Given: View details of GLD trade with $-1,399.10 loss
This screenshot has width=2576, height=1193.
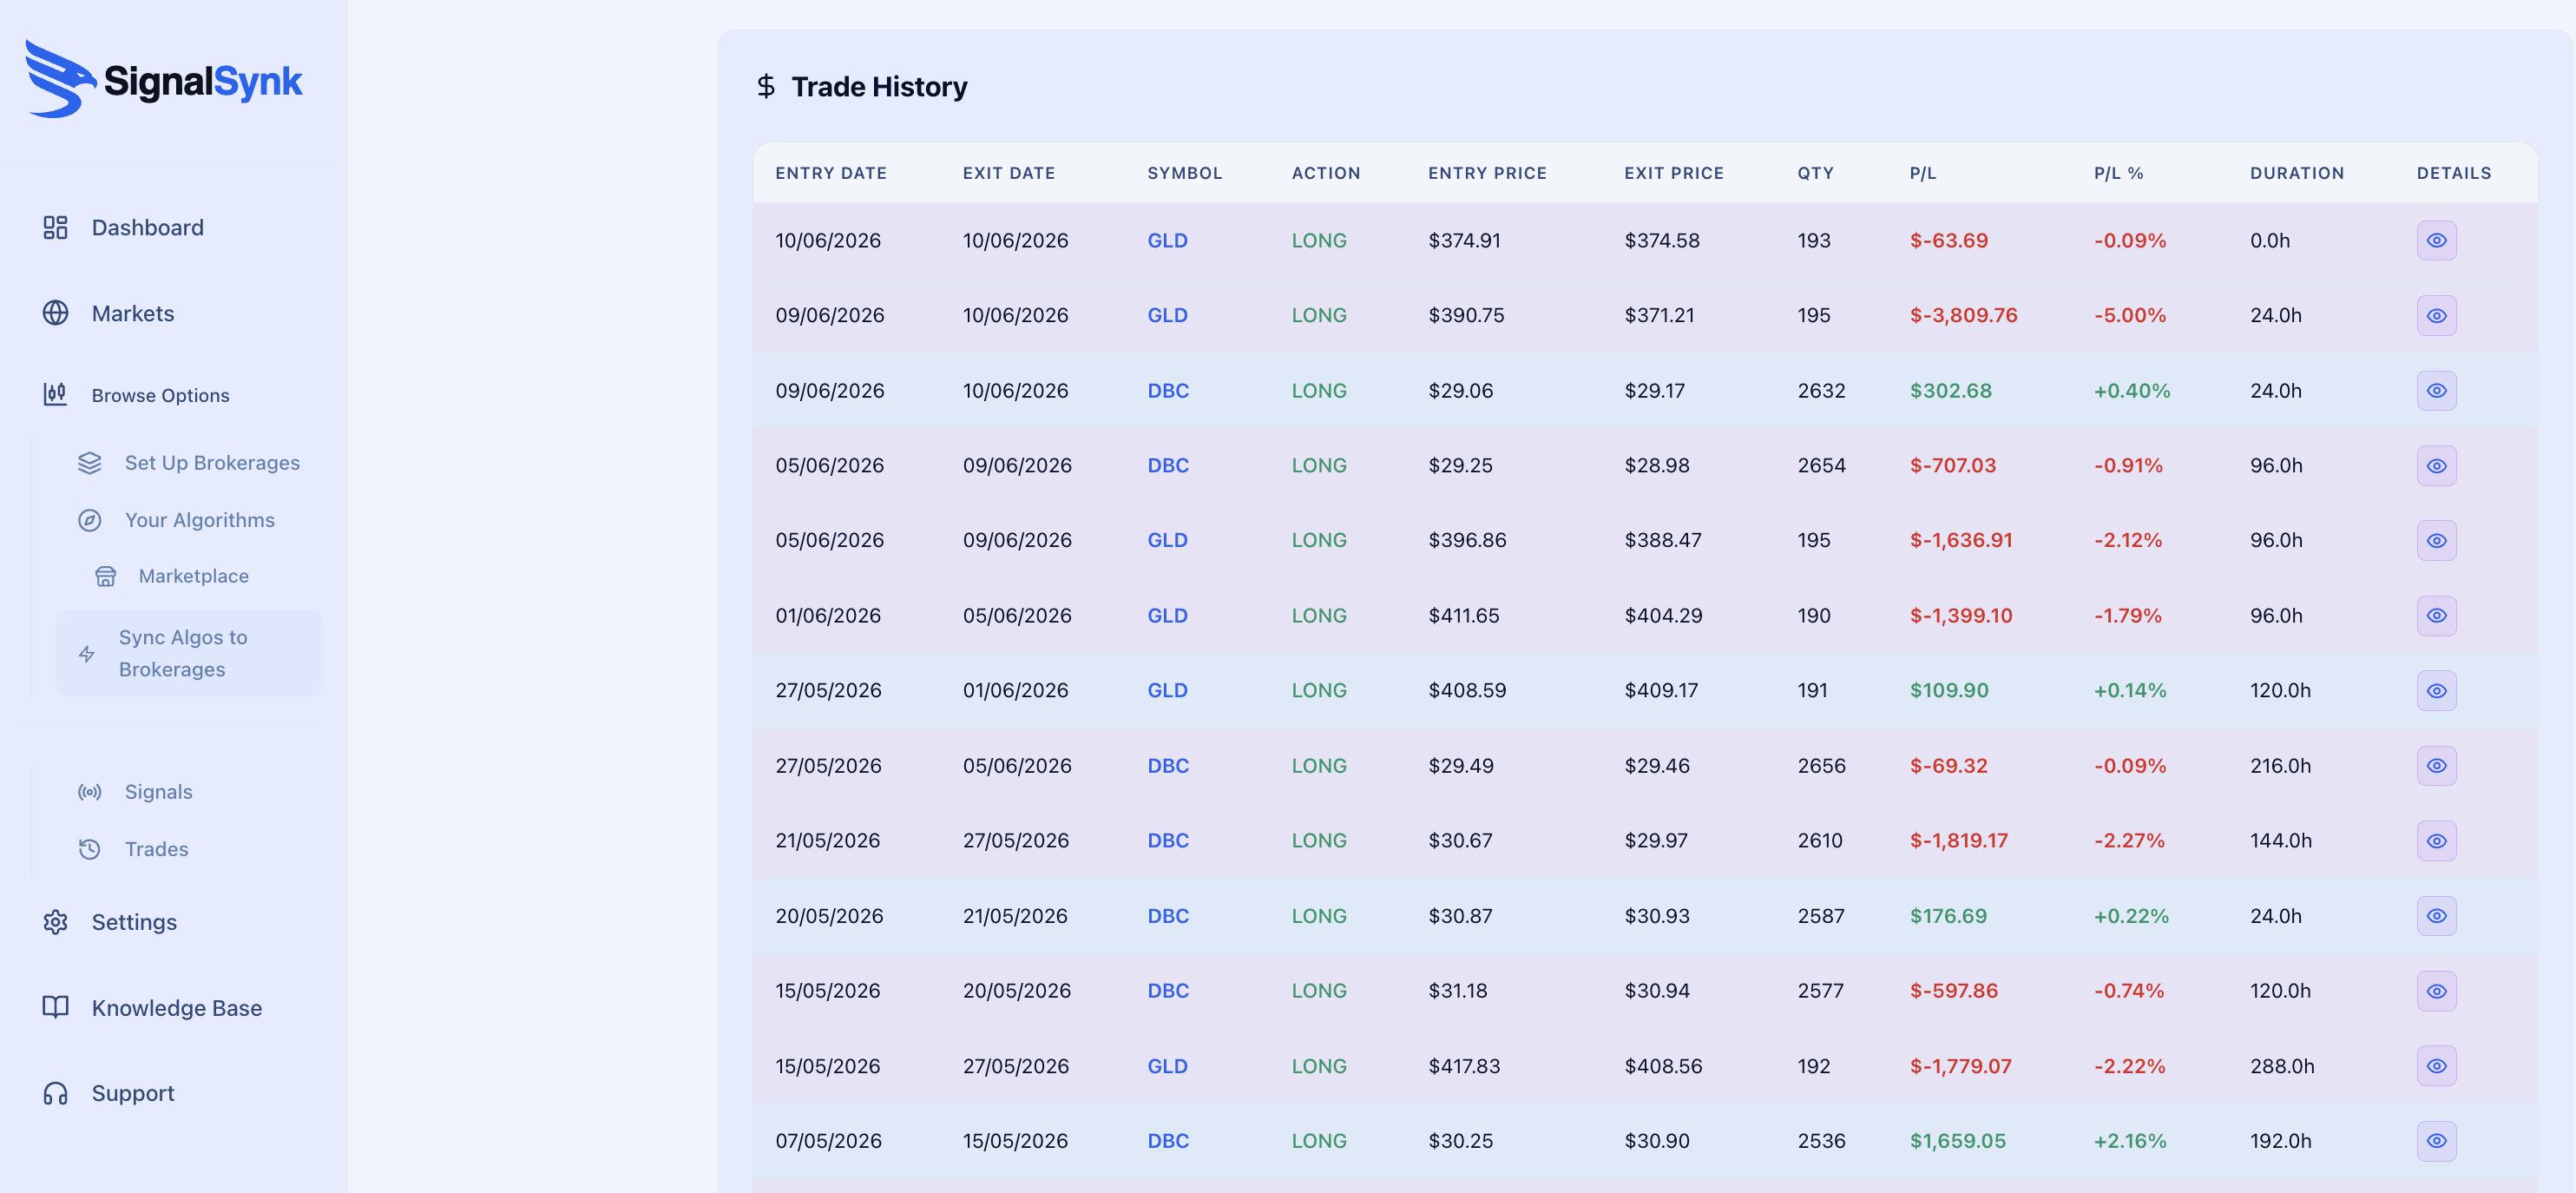Looking at the screenshot, I should click(2436, 615).
